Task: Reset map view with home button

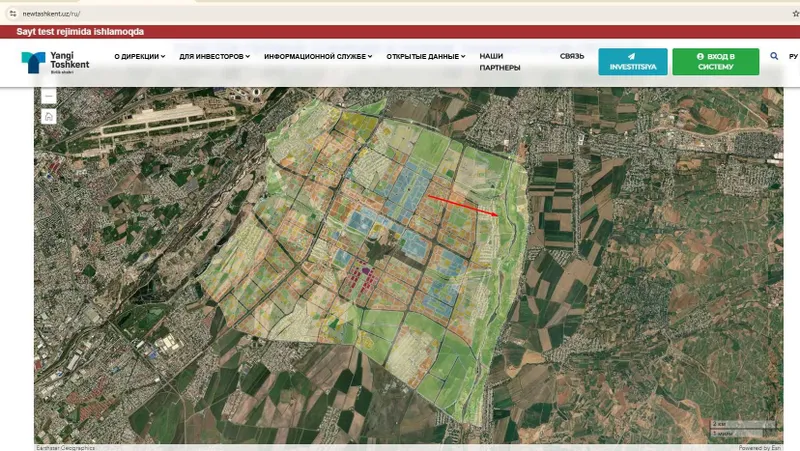Action: 48,116
